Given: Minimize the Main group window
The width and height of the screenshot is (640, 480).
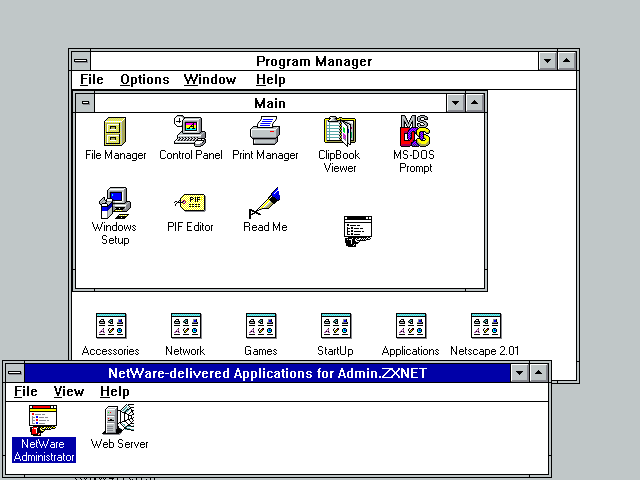Looking at the screenshot, I should pos(456,103).
